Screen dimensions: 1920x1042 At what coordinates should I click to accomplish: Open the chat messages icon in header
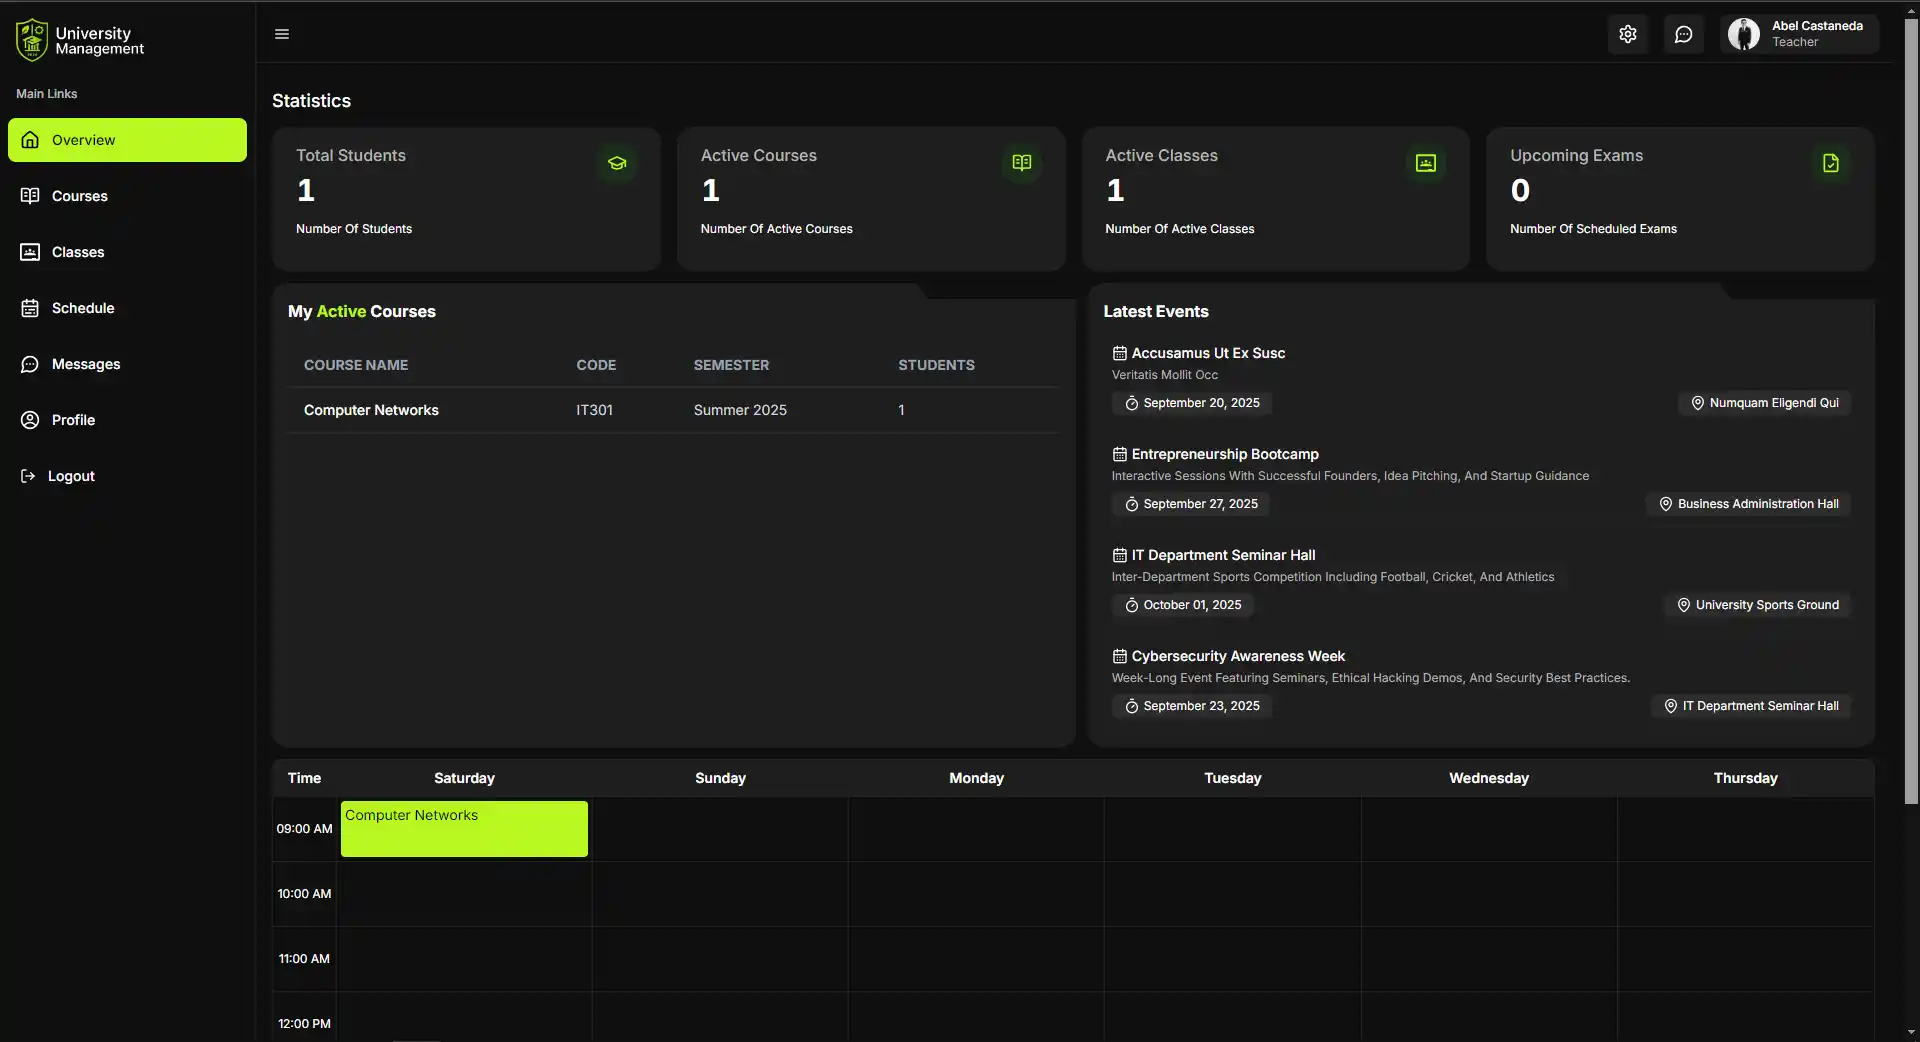1684,34
